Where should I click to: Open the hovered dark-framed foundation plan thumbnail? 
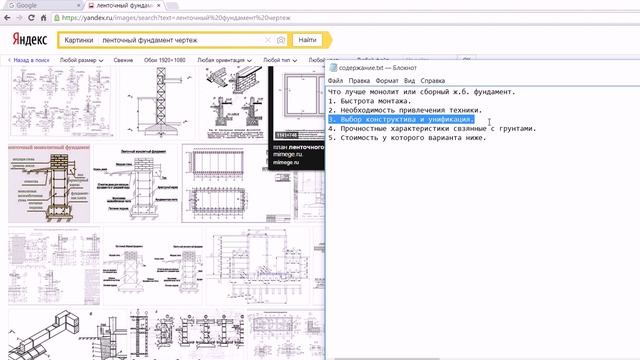298,102
